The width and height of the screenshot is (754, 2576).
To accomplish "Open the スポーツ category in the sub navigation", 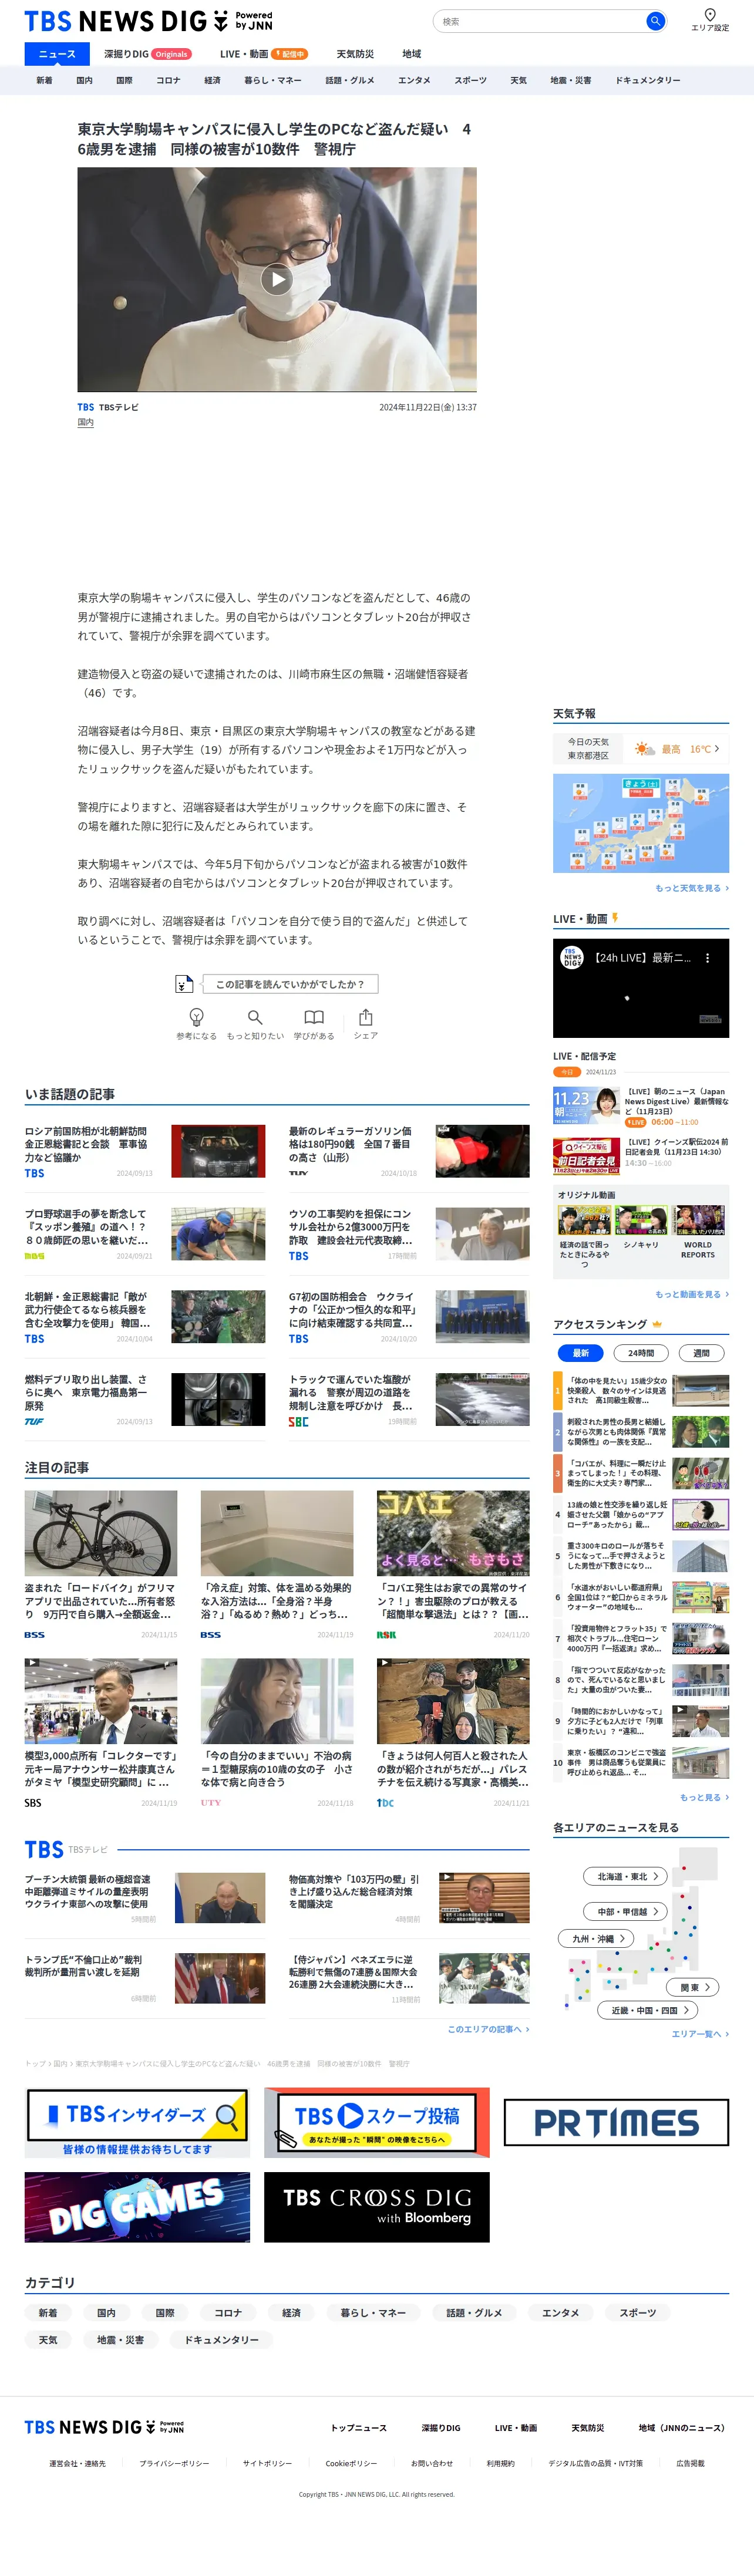I will point(470,80).
